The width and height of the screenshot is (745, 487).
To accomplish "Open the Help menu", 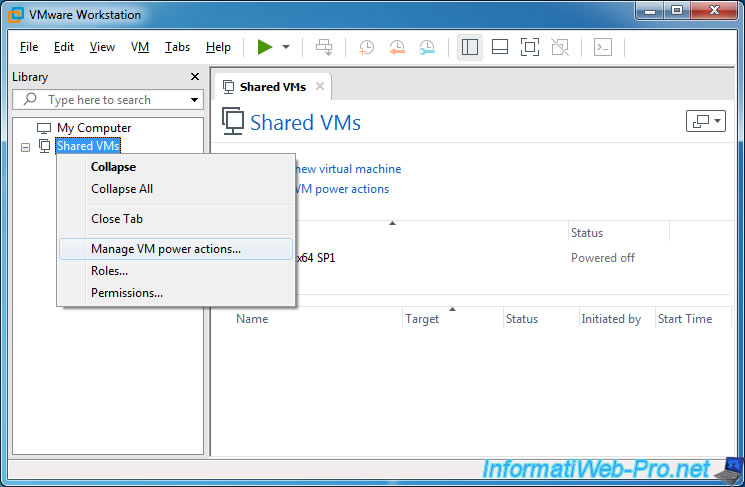I will pyautogui.click(x=218, y=47).
